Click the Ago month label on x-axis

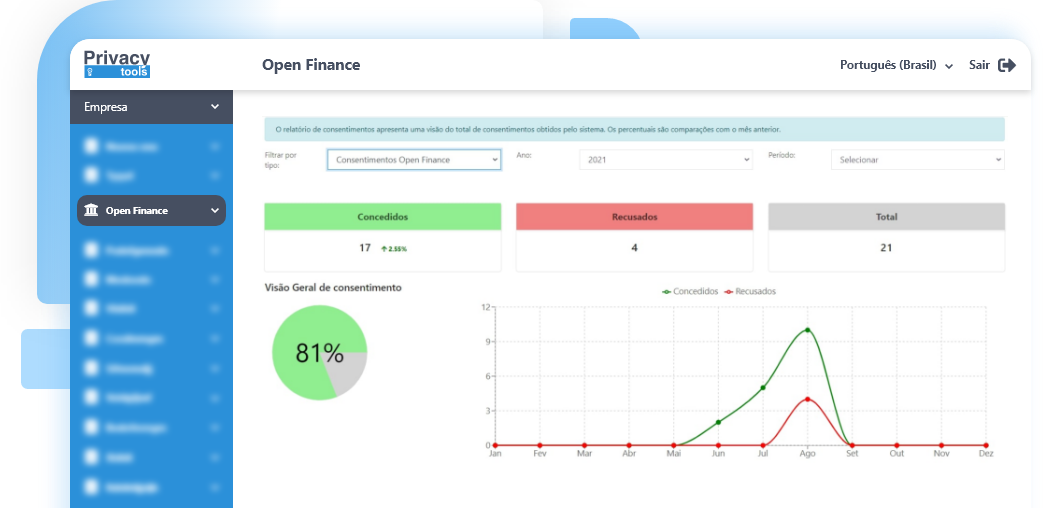808,454
